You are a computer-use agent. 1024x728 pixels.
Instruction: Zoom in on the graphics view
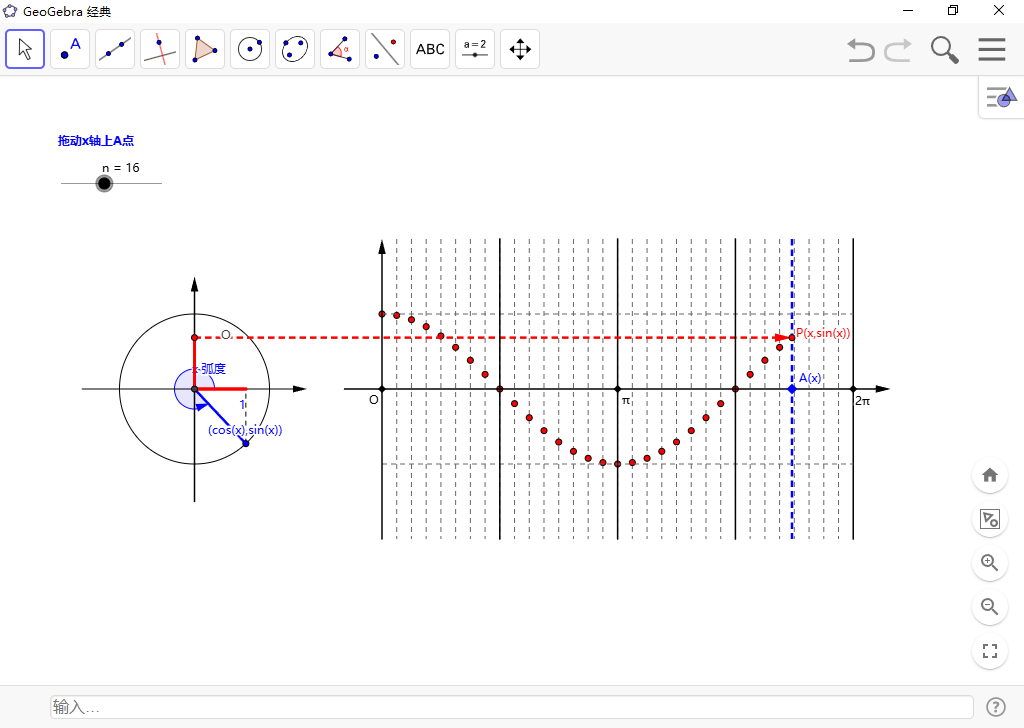[x=990, y=563]
